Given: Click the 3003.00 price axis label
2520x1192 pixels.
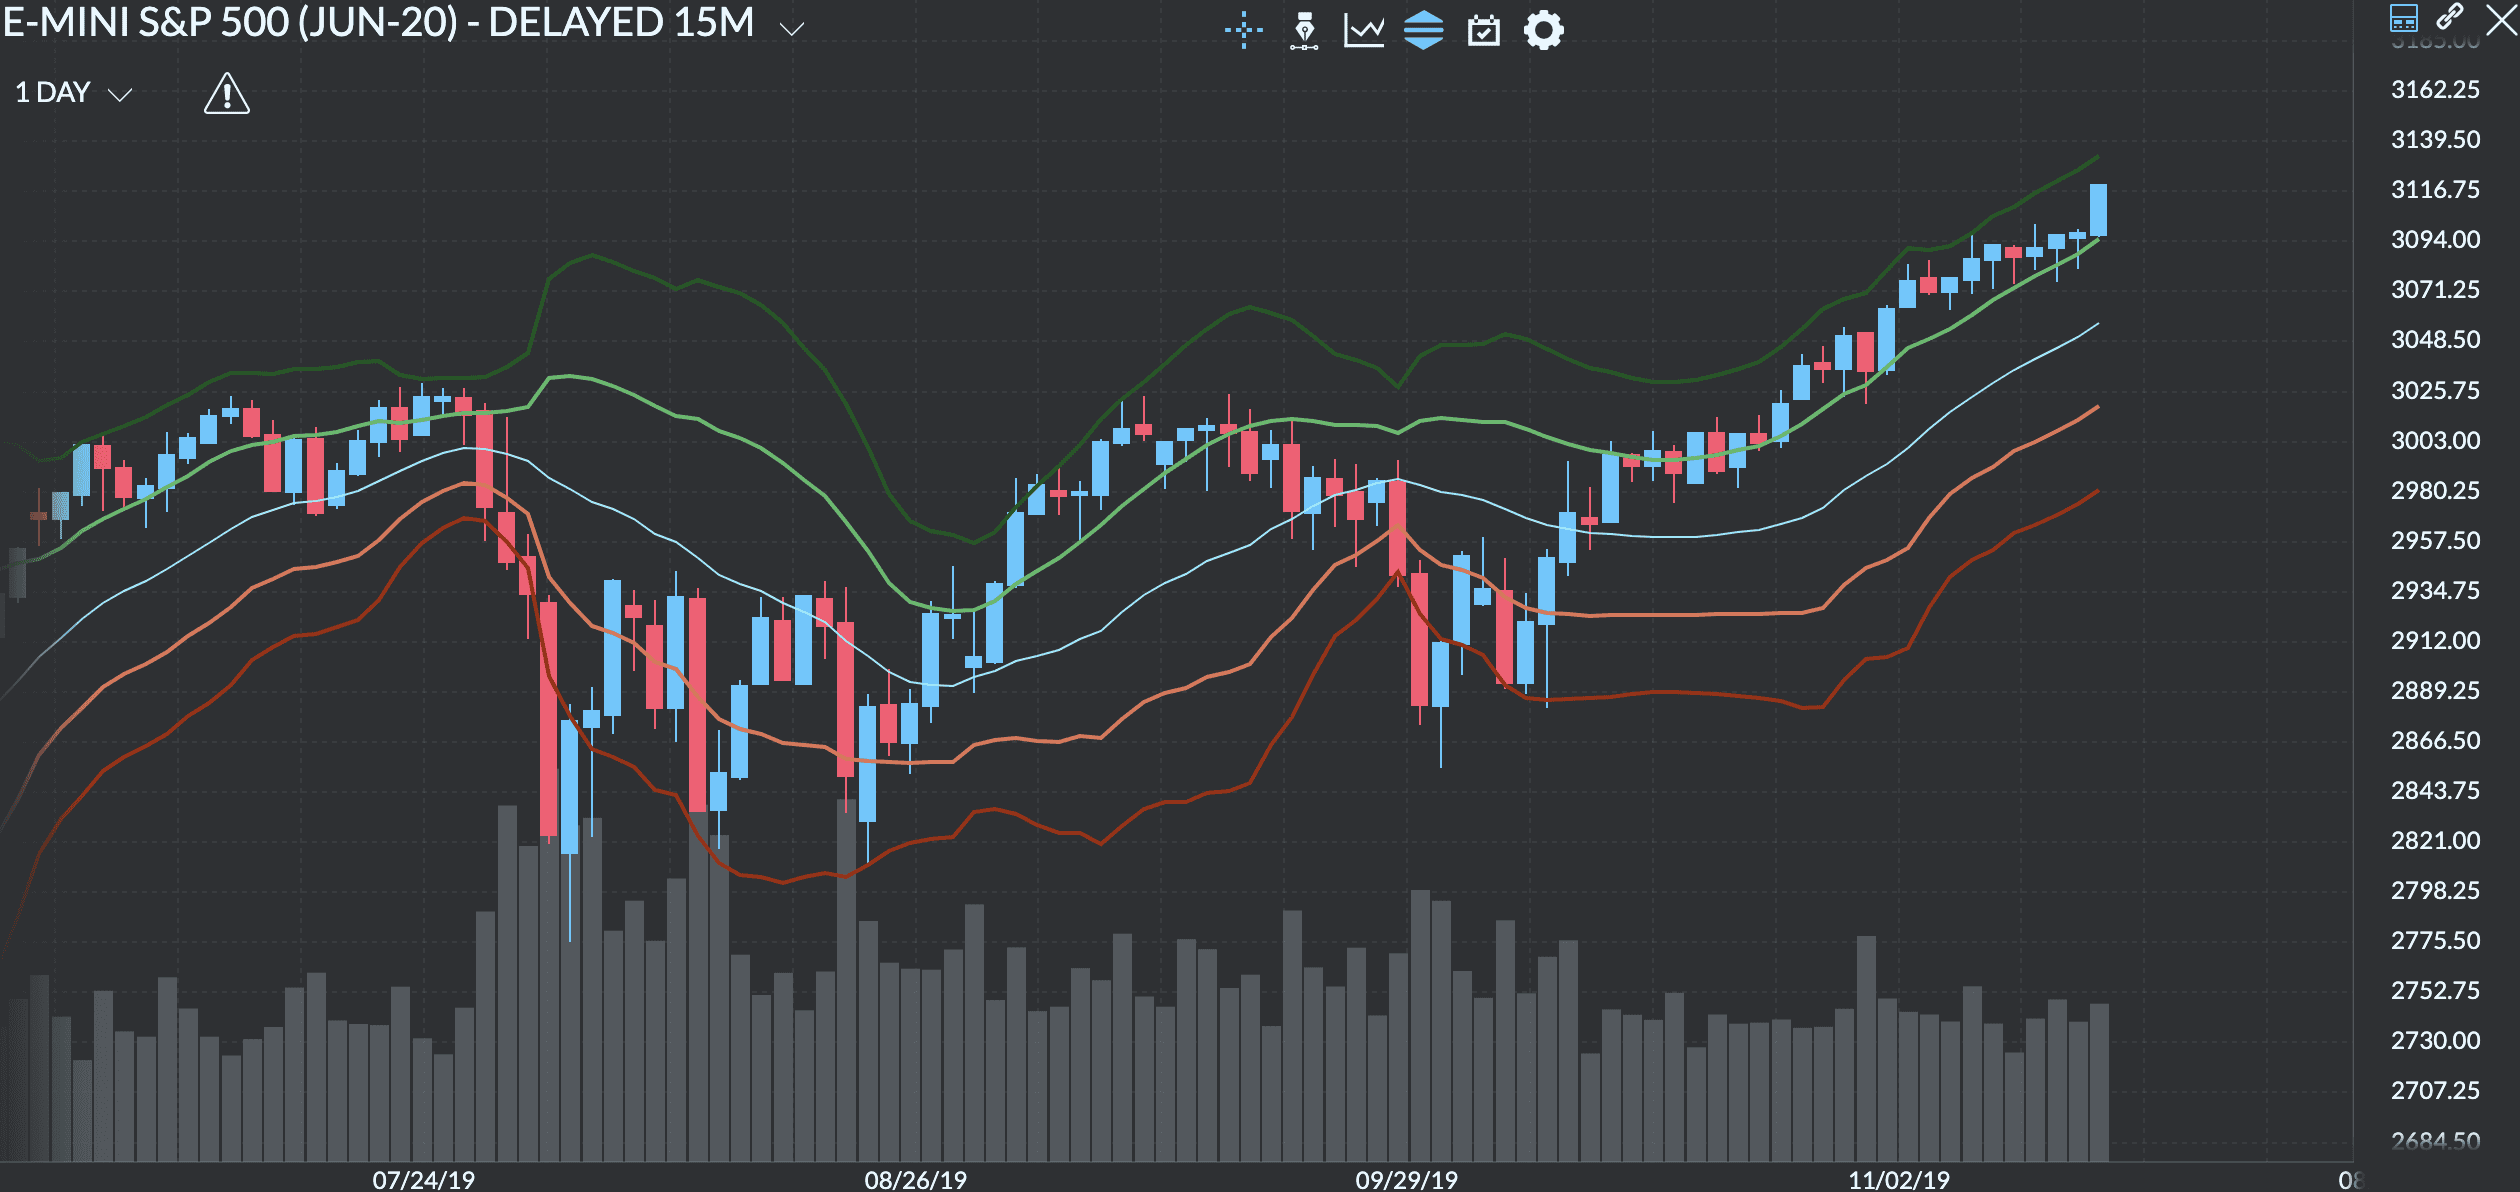Looking at the screenshot, I should click(x=2435, y=441).
